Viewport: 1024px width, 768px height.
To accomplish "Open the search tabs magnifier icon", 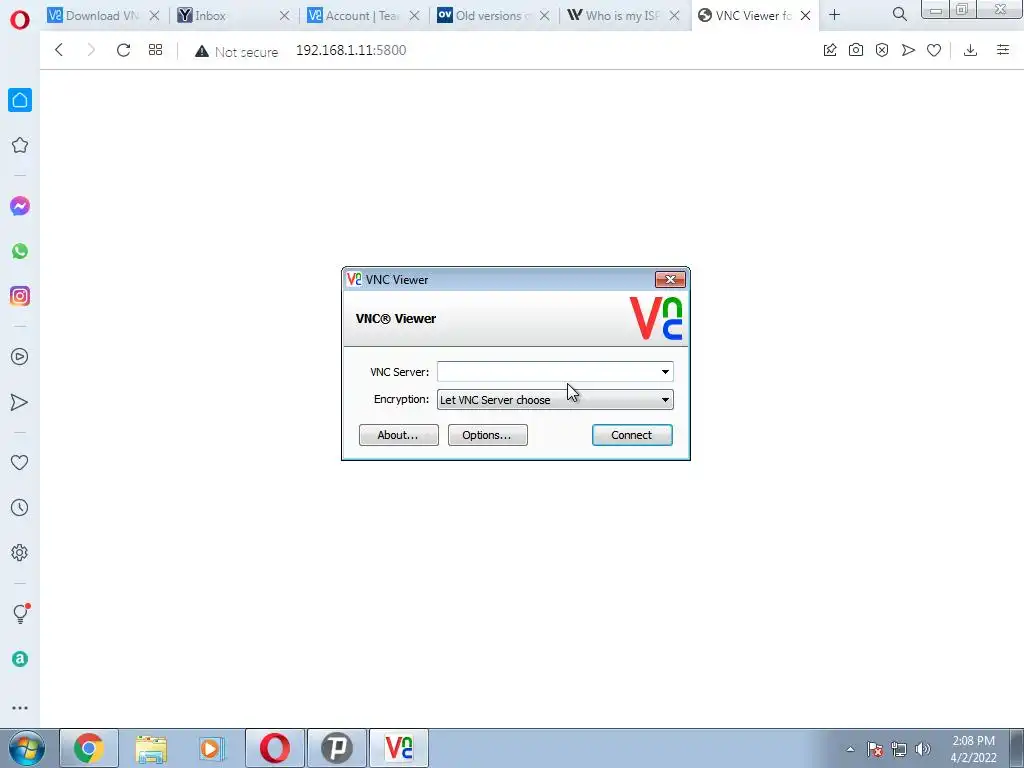I will (x=899, y=14).
